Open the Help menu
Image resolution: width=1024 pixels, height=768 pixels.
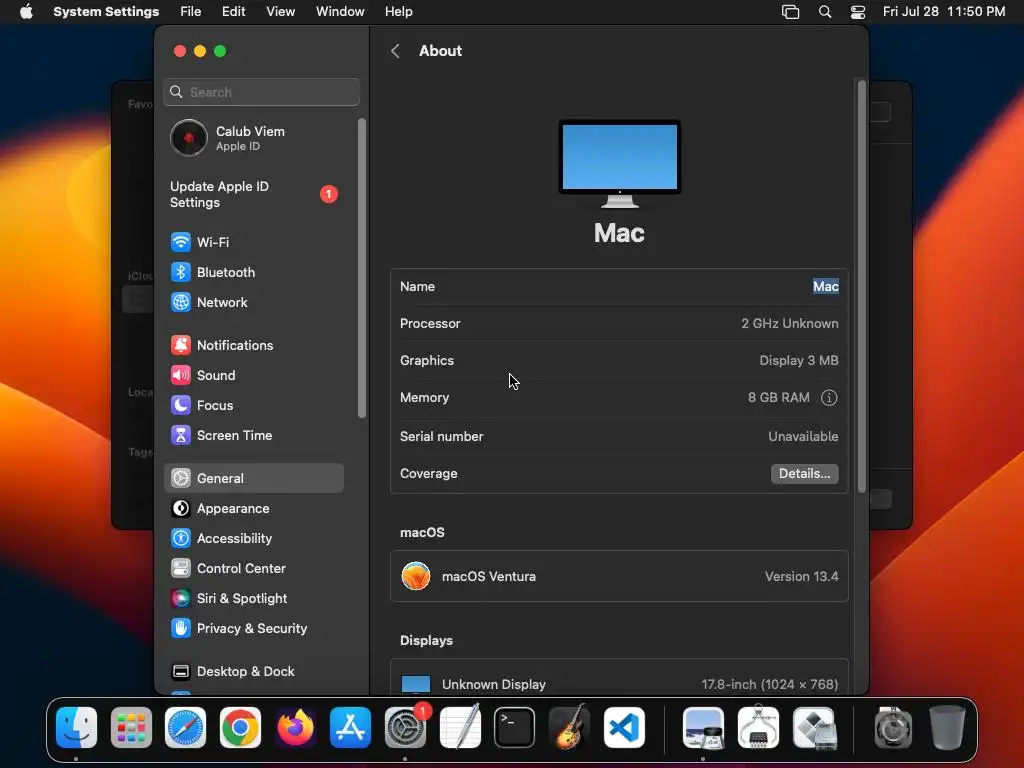pos(398,12)
